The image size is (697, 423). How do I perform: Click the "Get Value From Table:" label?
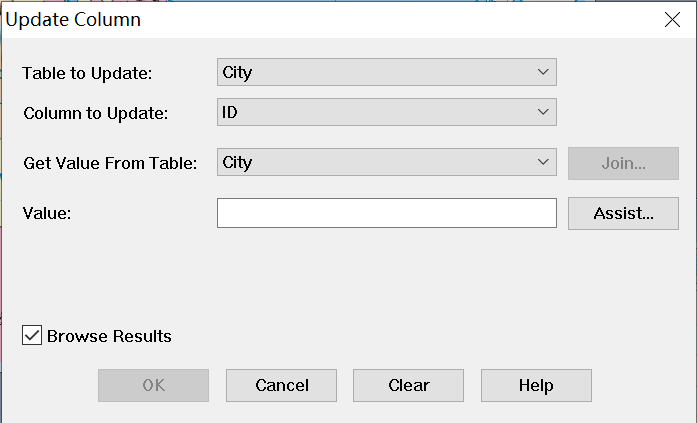click(x=110, y=163)
